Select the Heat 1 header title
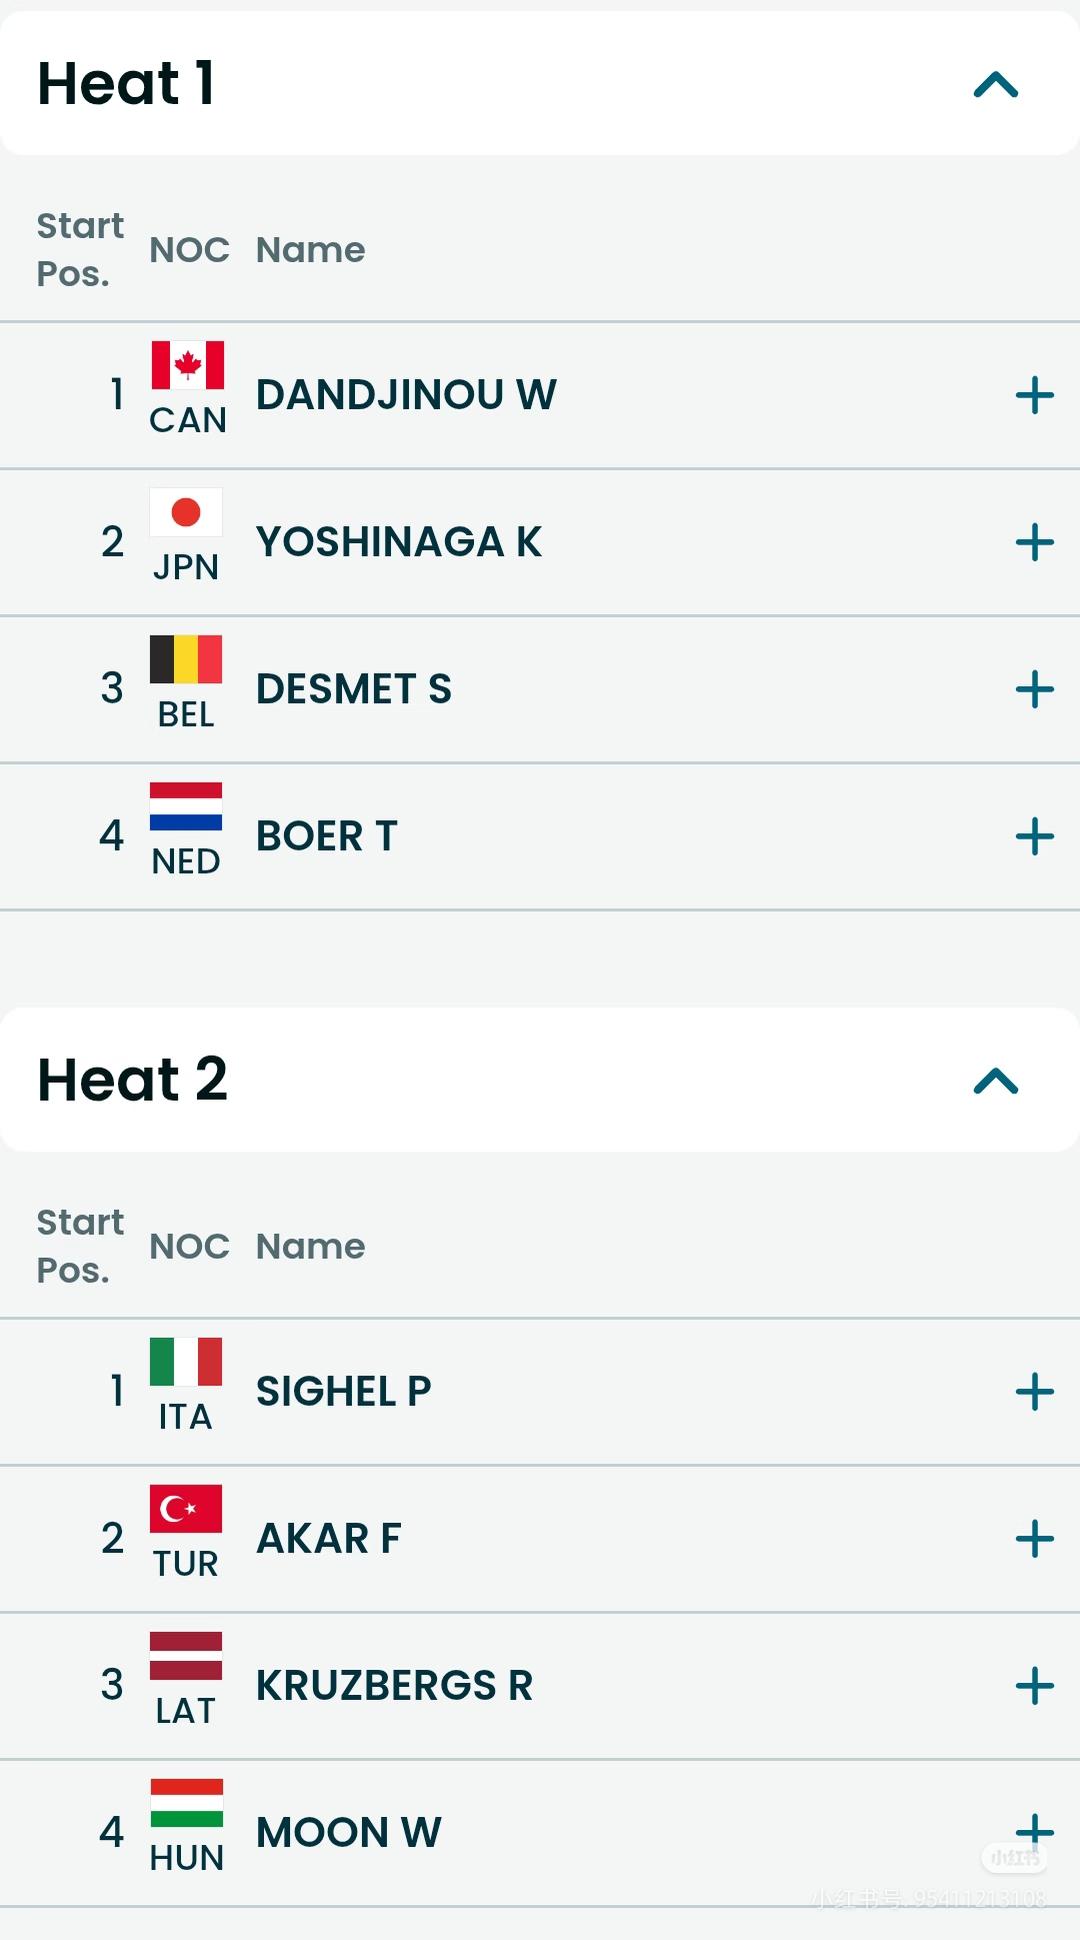Viewport: 1080px width, 1940px height. tap(126, 83)
